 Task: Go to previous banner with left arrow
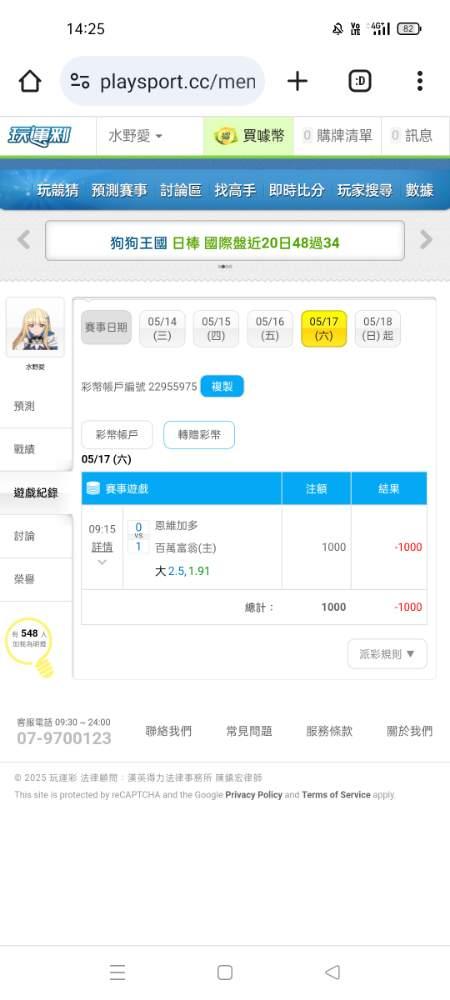[24, 240]
